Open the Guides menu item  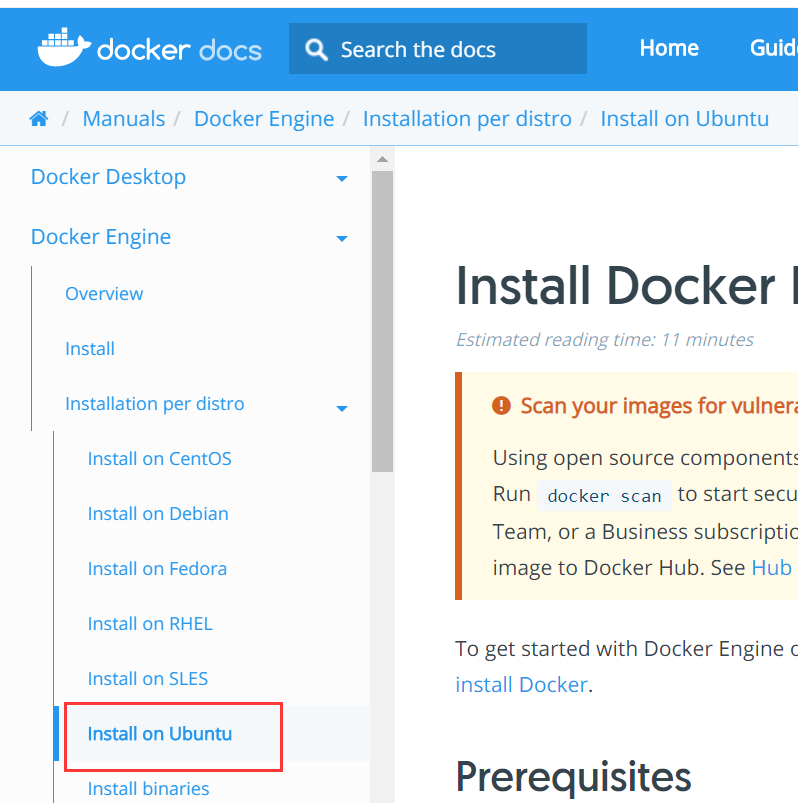point(779,47)
